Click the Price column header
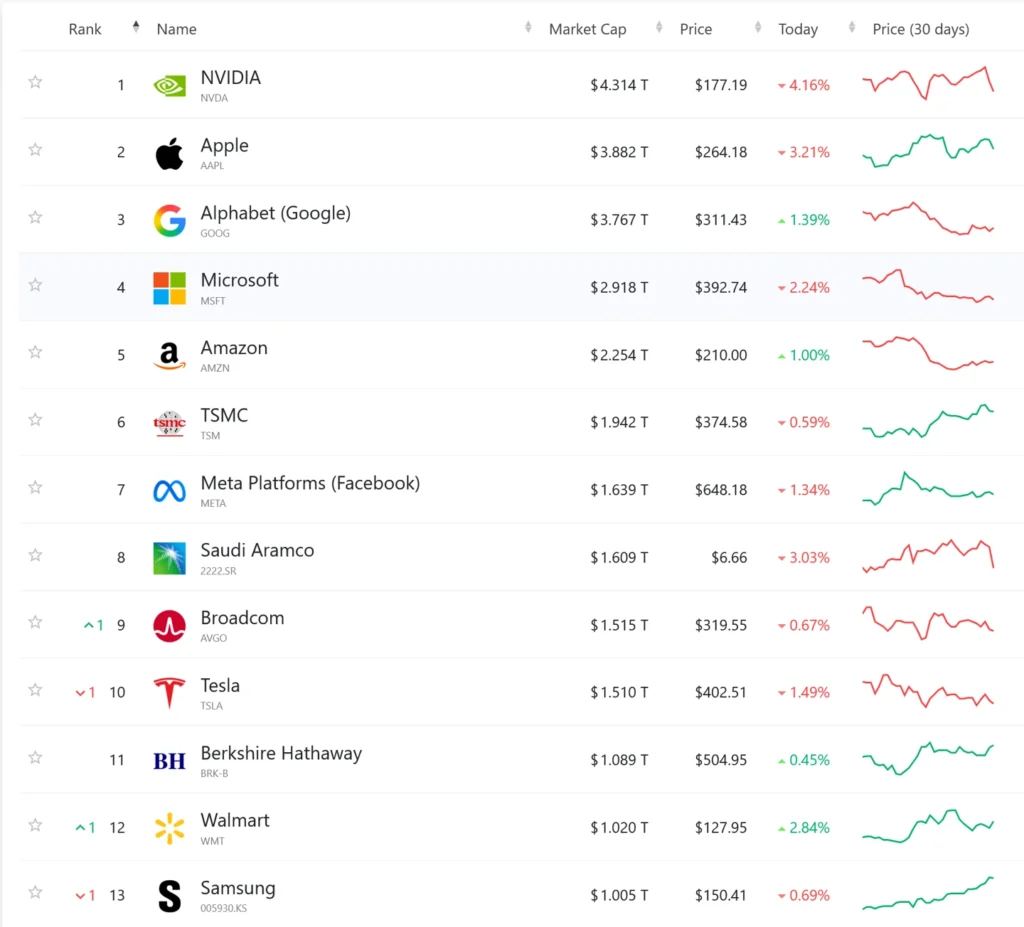The height and width of the screenshot is (927, 1024). coord(696,29)
